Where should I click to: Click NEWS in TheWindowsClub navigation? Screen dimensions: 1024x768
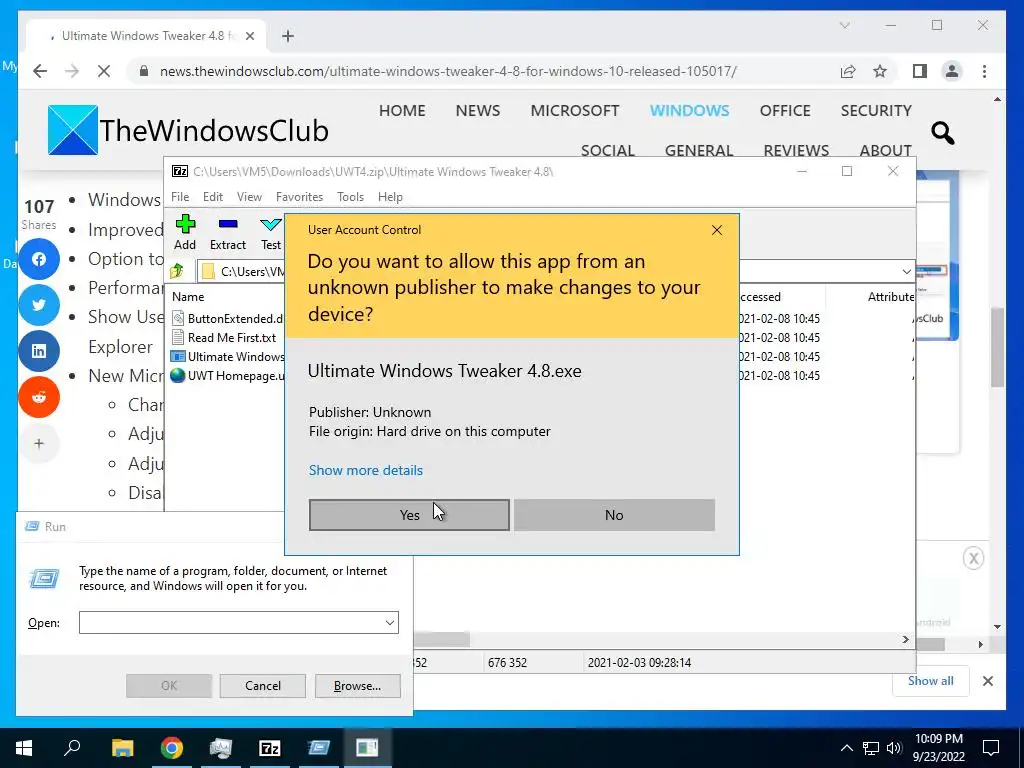pos(477,110)
